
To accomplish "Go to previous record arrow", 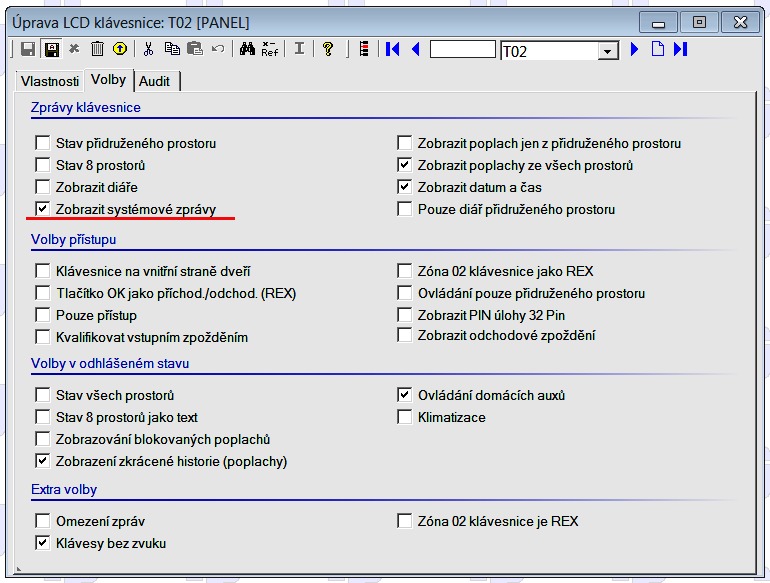I will (x=415, y=49).
